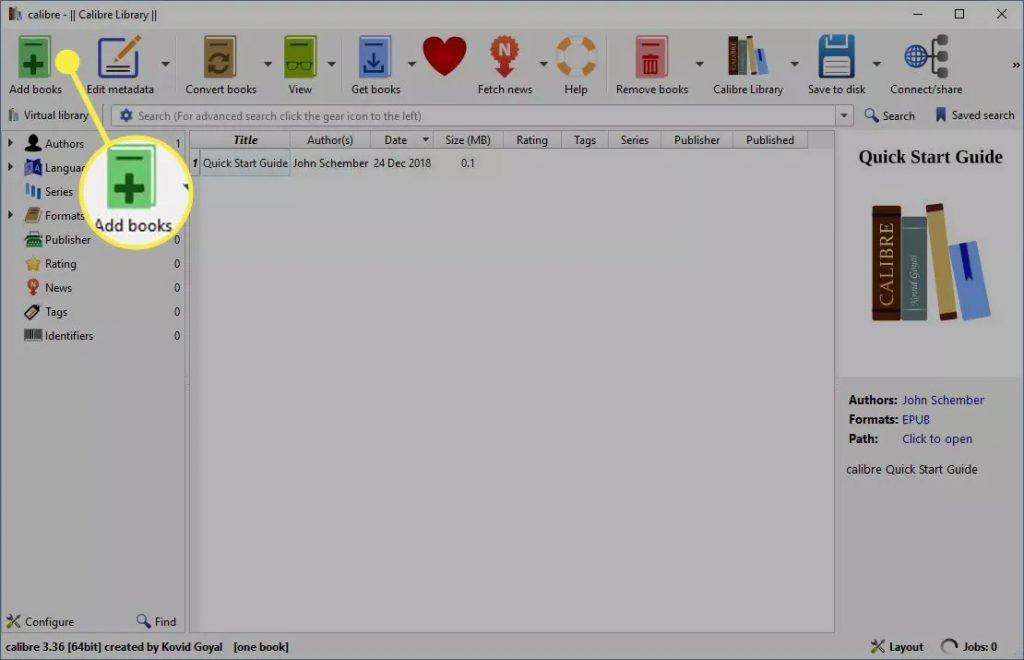Sort by the Title column header

pyautogui.click(x=245, y=140)
